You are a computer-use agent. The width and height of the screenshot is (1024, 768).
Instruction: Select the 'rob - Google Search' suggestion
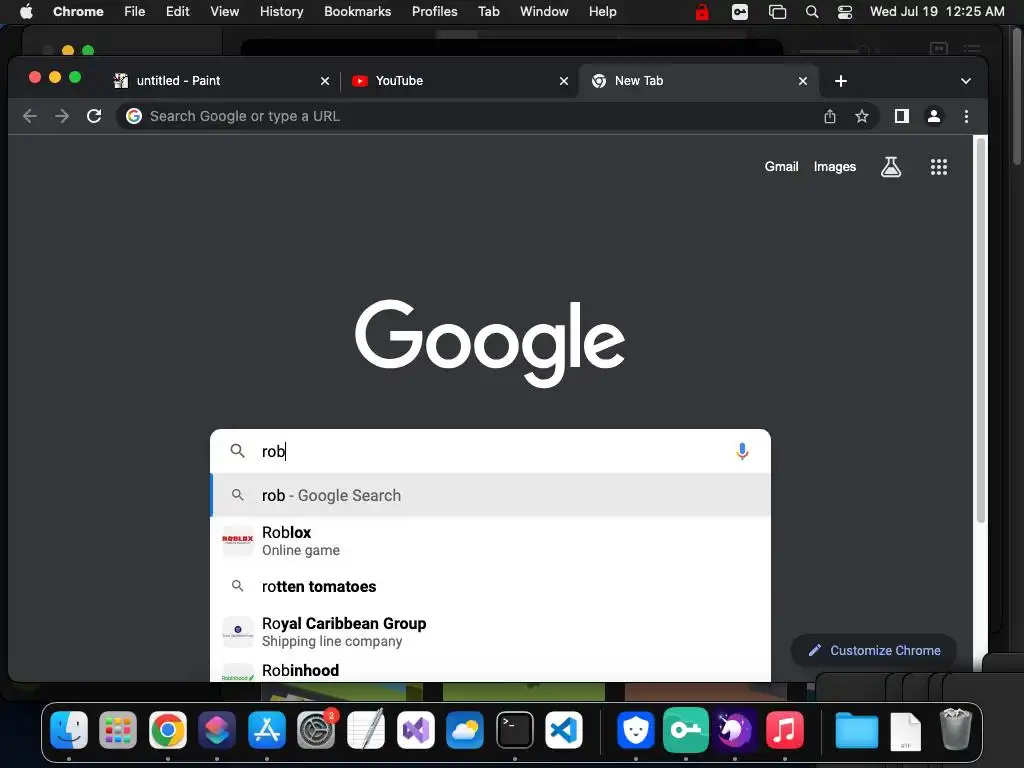(x=490, y=495)
